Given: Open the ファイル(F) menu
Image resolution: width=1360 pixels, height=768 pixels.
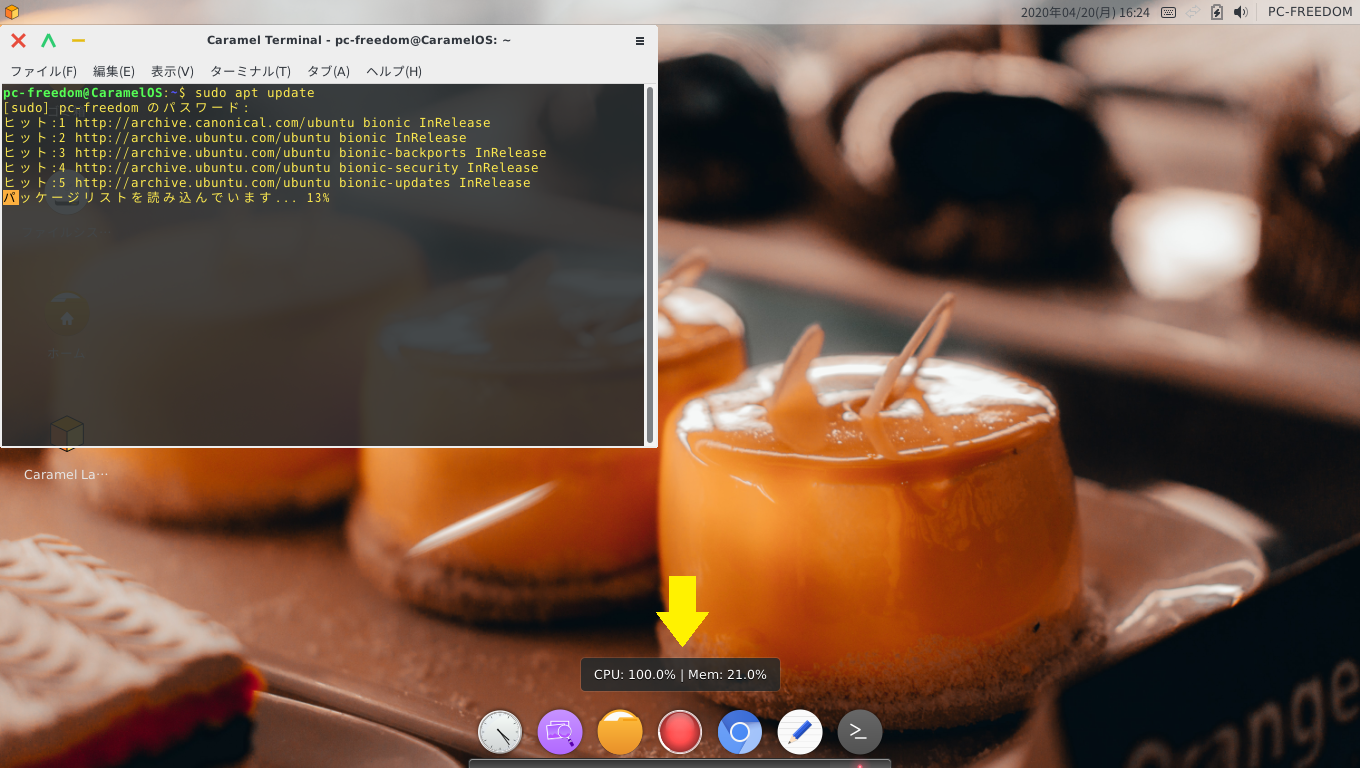Looking at the screenshot, I should coord(43,71).
